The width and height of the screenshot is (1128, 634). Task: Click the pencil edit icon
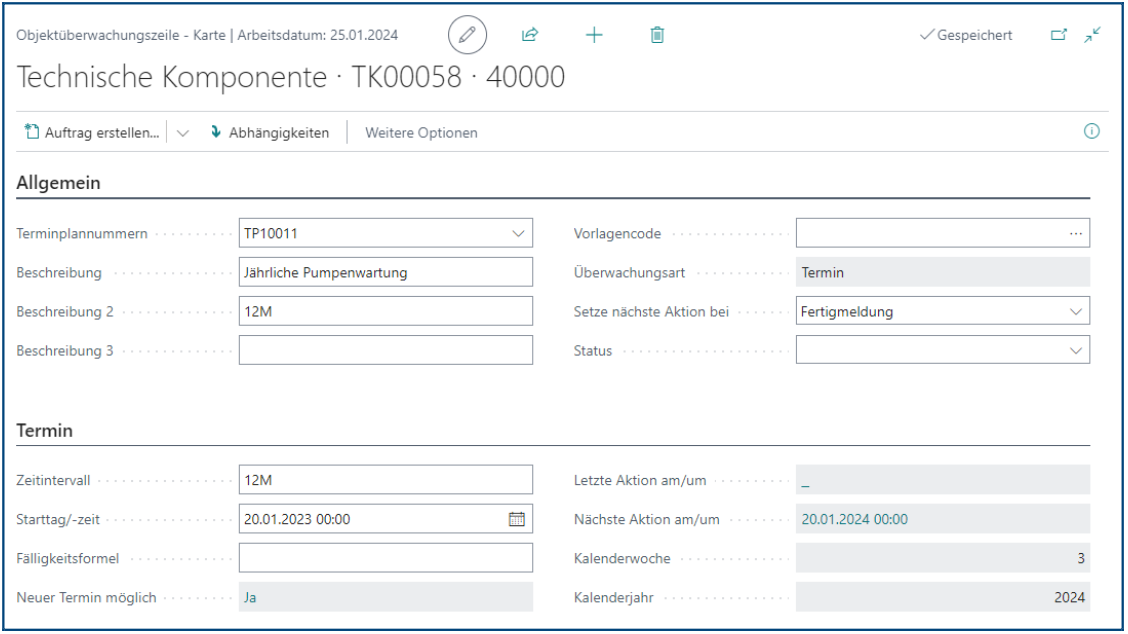click(x=467, y=35)
